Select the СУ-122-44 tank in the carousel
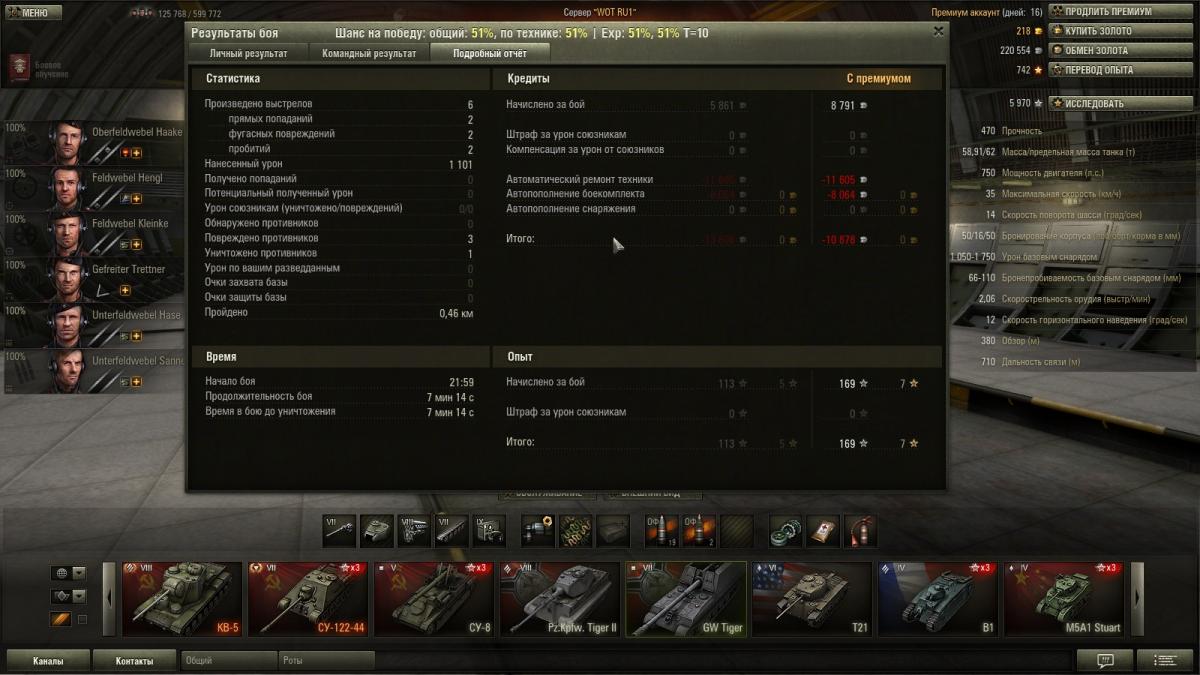The width and height of the screenshot is (1200, 675). [308, 598]
